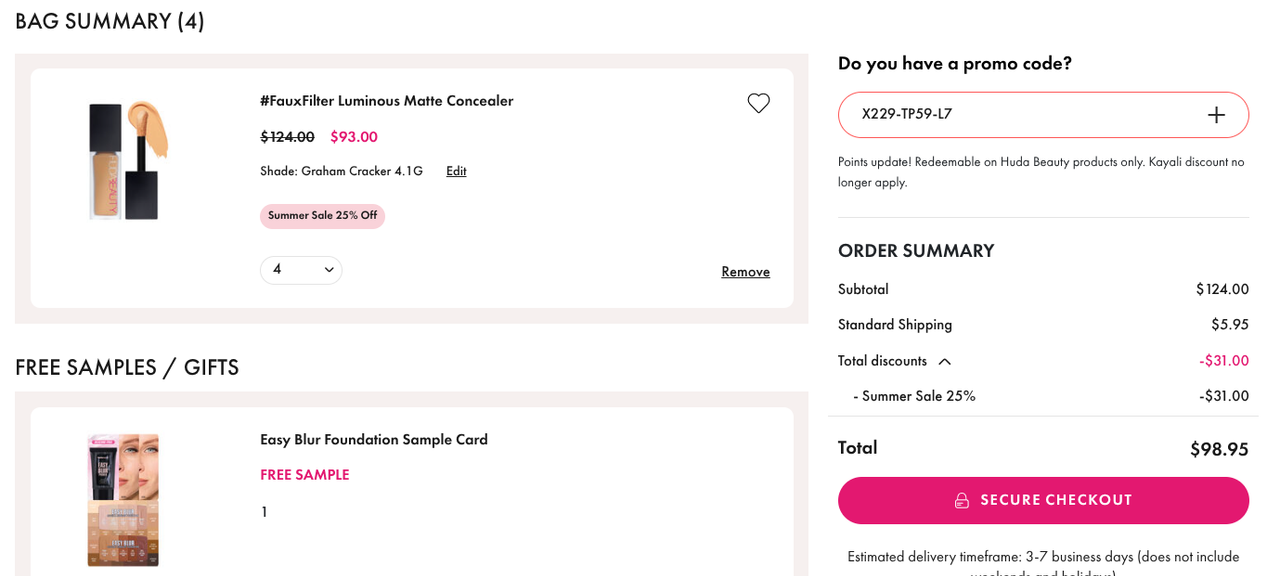Click the Total discounts label

pos(882,361)
